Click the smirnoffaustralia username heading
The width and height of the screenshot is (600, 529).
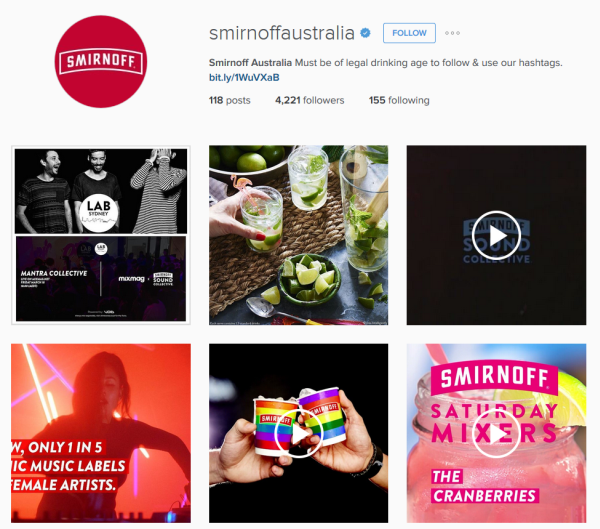[x=282, y=33]
